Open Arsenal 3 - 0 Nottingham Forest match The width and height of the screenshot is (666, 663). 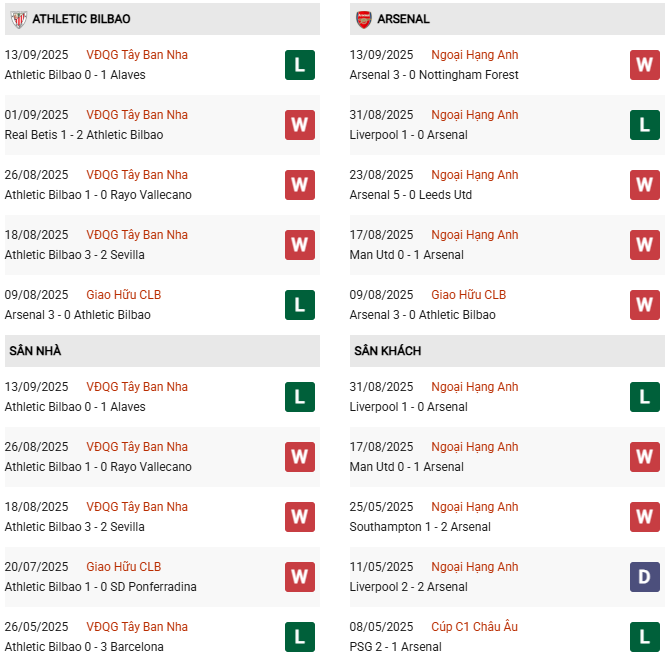pyautogui.click(x=434, y=75)
